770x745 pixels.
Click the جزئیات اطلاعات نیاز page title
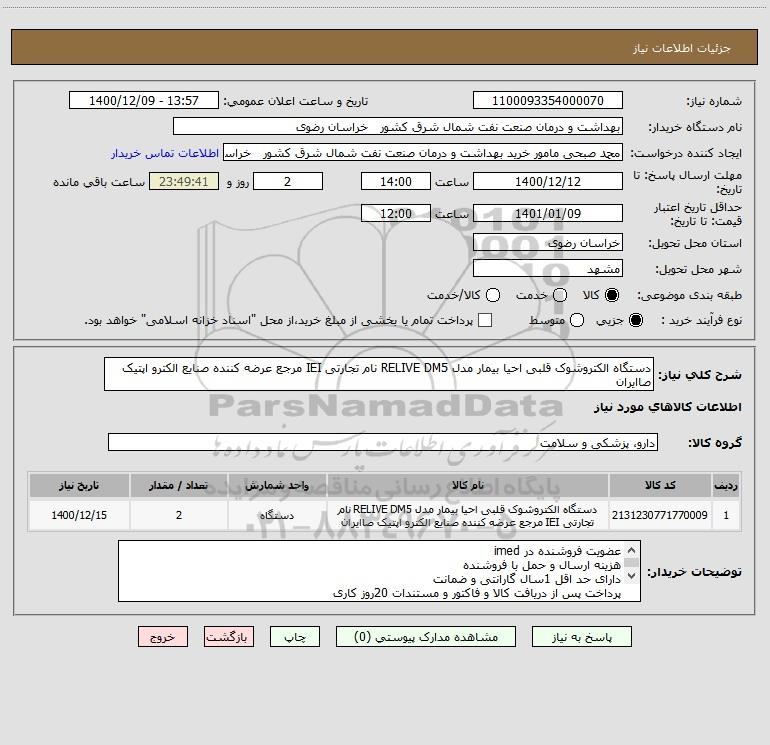(682, 48)
